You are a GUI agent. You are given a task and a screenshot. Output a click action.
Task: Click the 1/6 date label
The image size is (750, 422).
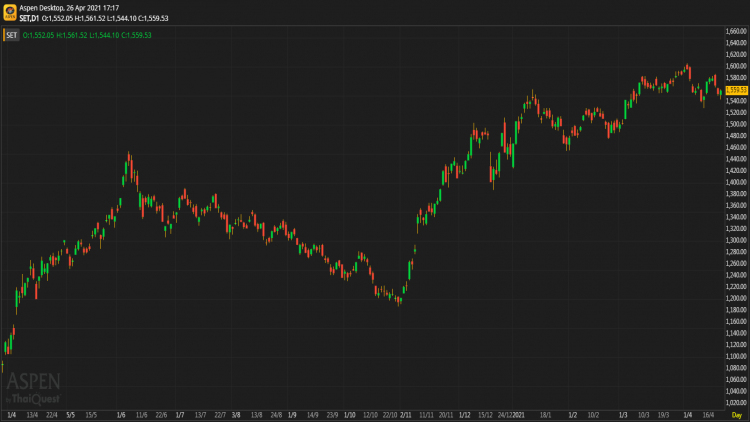pyautogui.click(x=121, y=415)
